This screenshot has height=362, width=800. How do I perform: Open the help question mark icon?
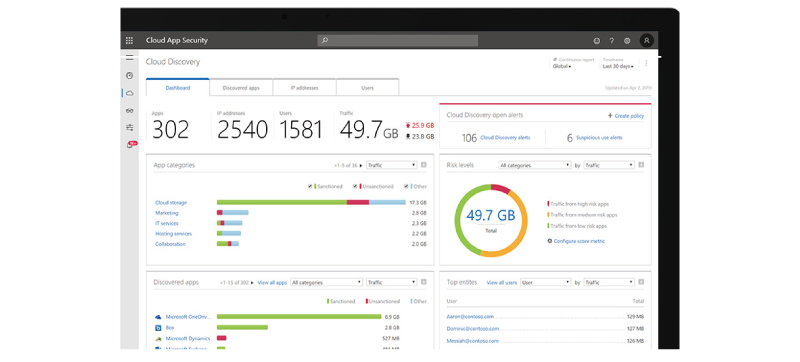click(x=612, y=41)
